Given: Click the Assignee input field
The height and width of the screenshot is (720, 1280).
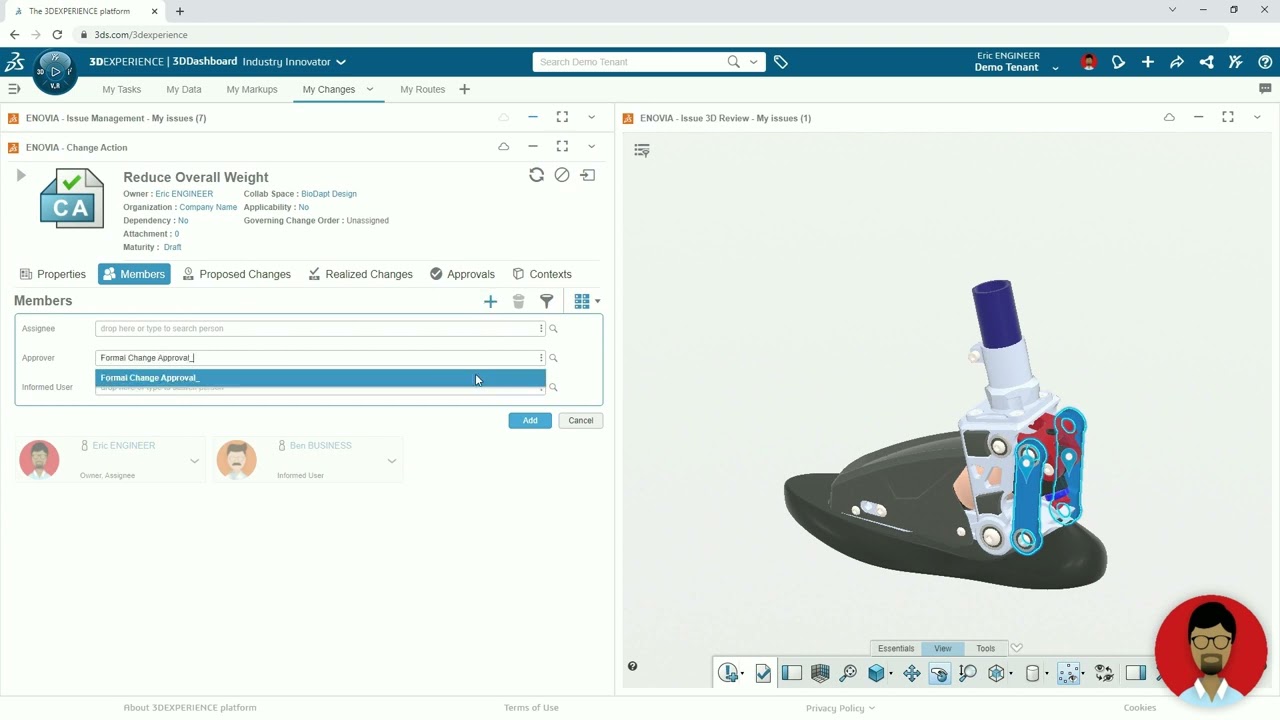Looking at the screenshot, I should (x=320, y=328).
